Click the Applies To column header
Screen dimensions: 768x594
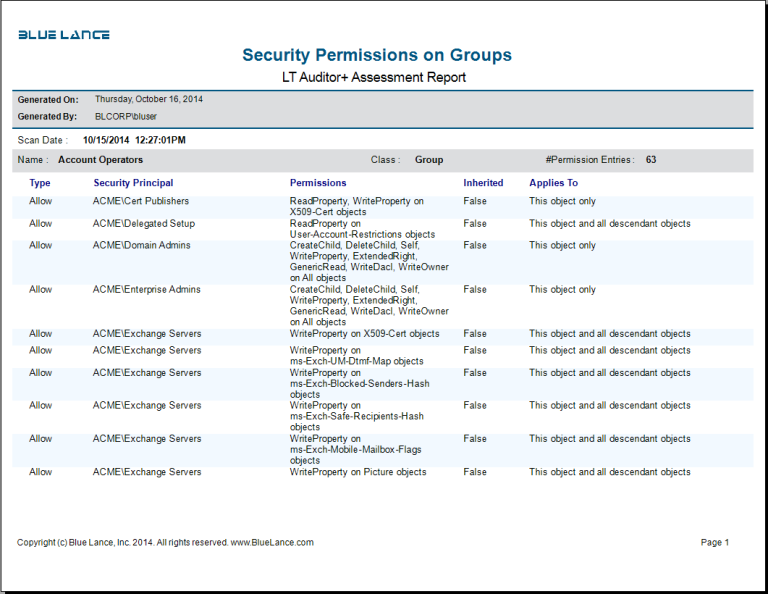(553, 183)
